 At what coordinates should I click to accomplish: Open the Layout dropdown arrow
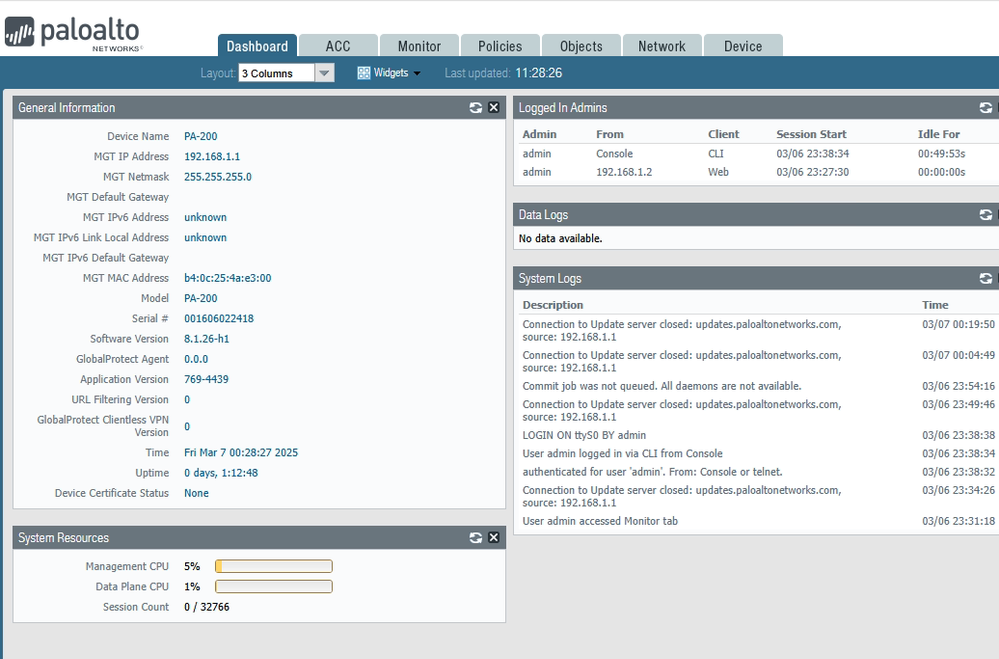[324, 73]
